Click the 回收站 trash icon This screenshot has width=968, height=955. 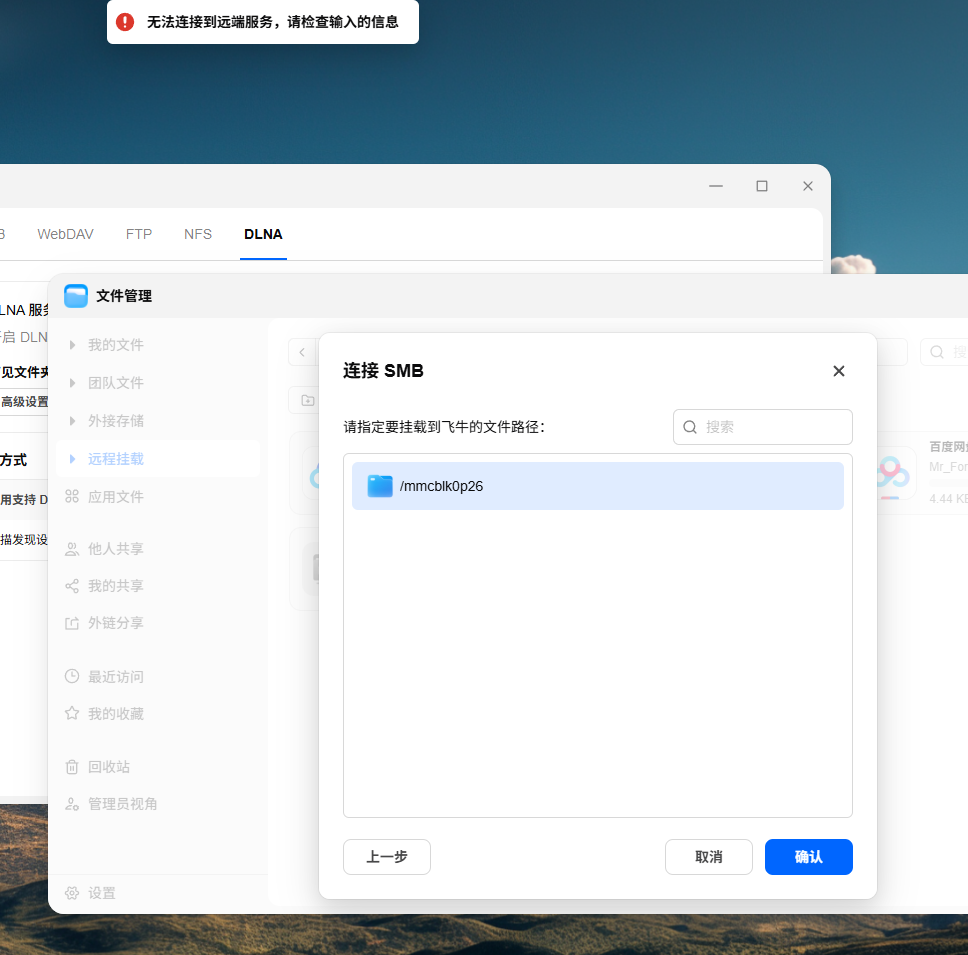pyautogui.click(x=72, y=767)
